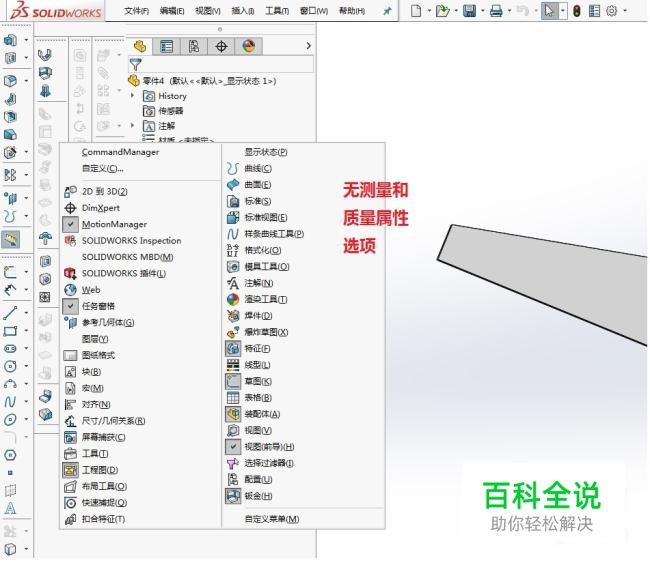The height and width of the screenshot is (567, 650).
Task: Click the 扣合特征(T) icon
Action: click(x=70, y=519)
